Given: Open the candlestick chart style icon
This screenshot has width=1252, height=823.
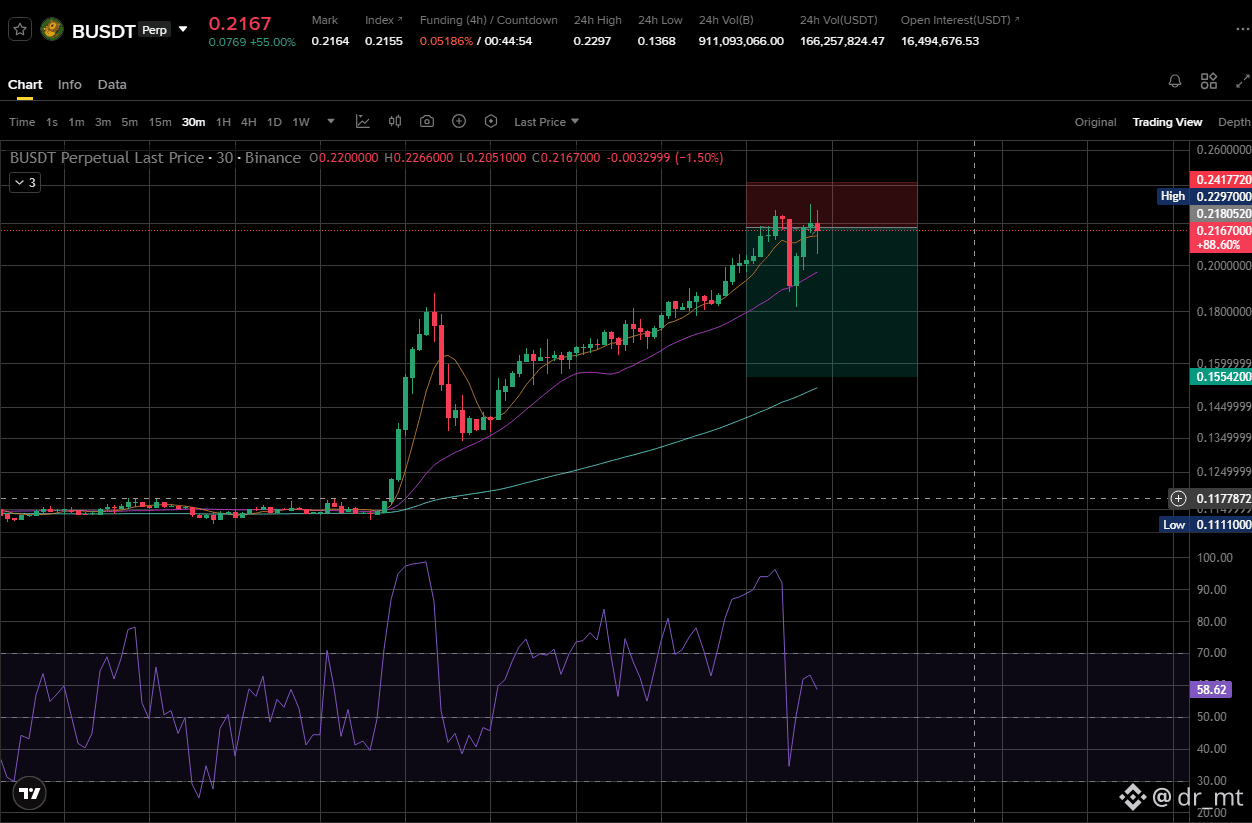Looking at the screenshot, I should point(395,122).
